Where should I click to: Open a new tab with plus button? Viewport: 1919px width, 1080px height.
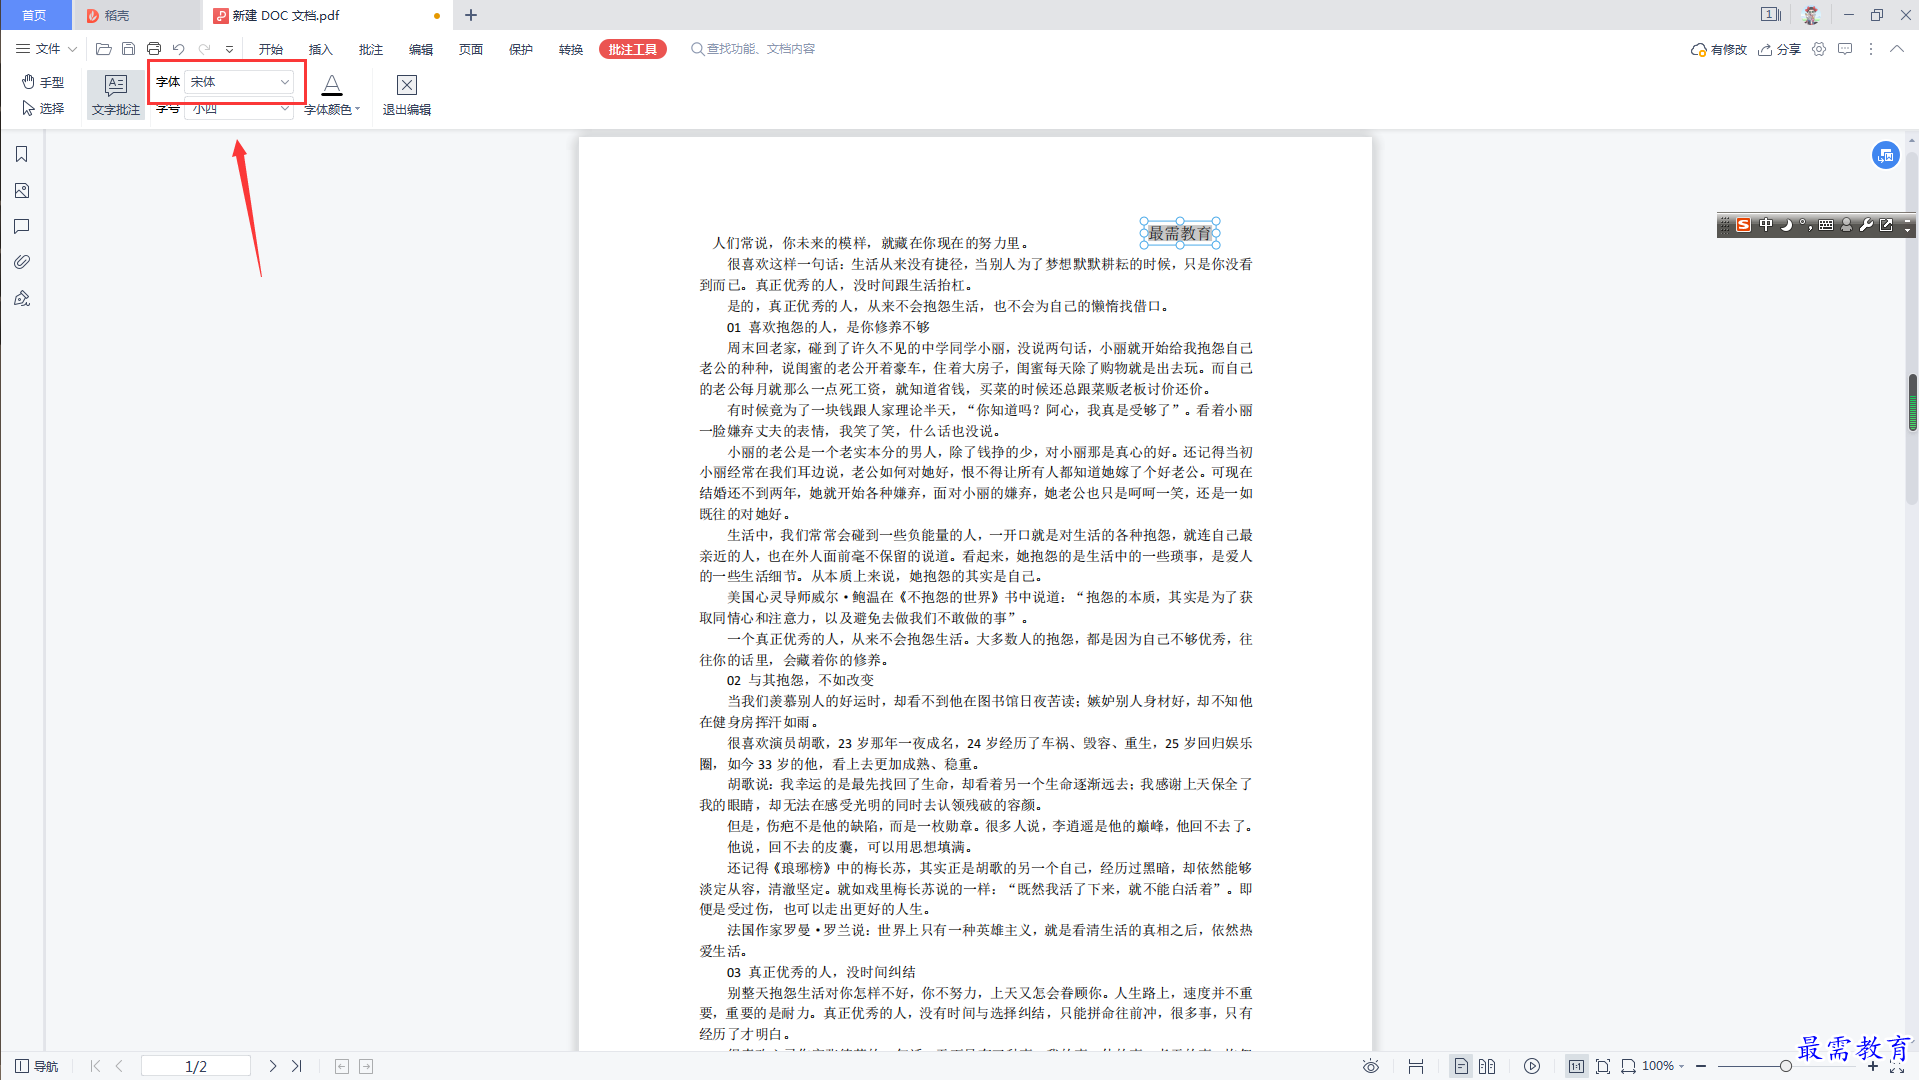[471, 15]
